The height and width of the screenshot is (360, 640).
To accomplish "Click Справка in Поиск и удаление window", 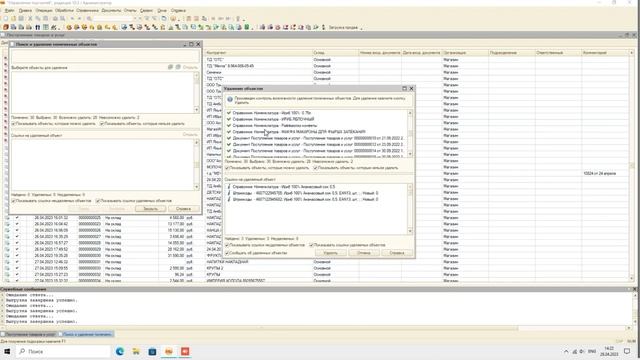I will [x=184, y=209].
